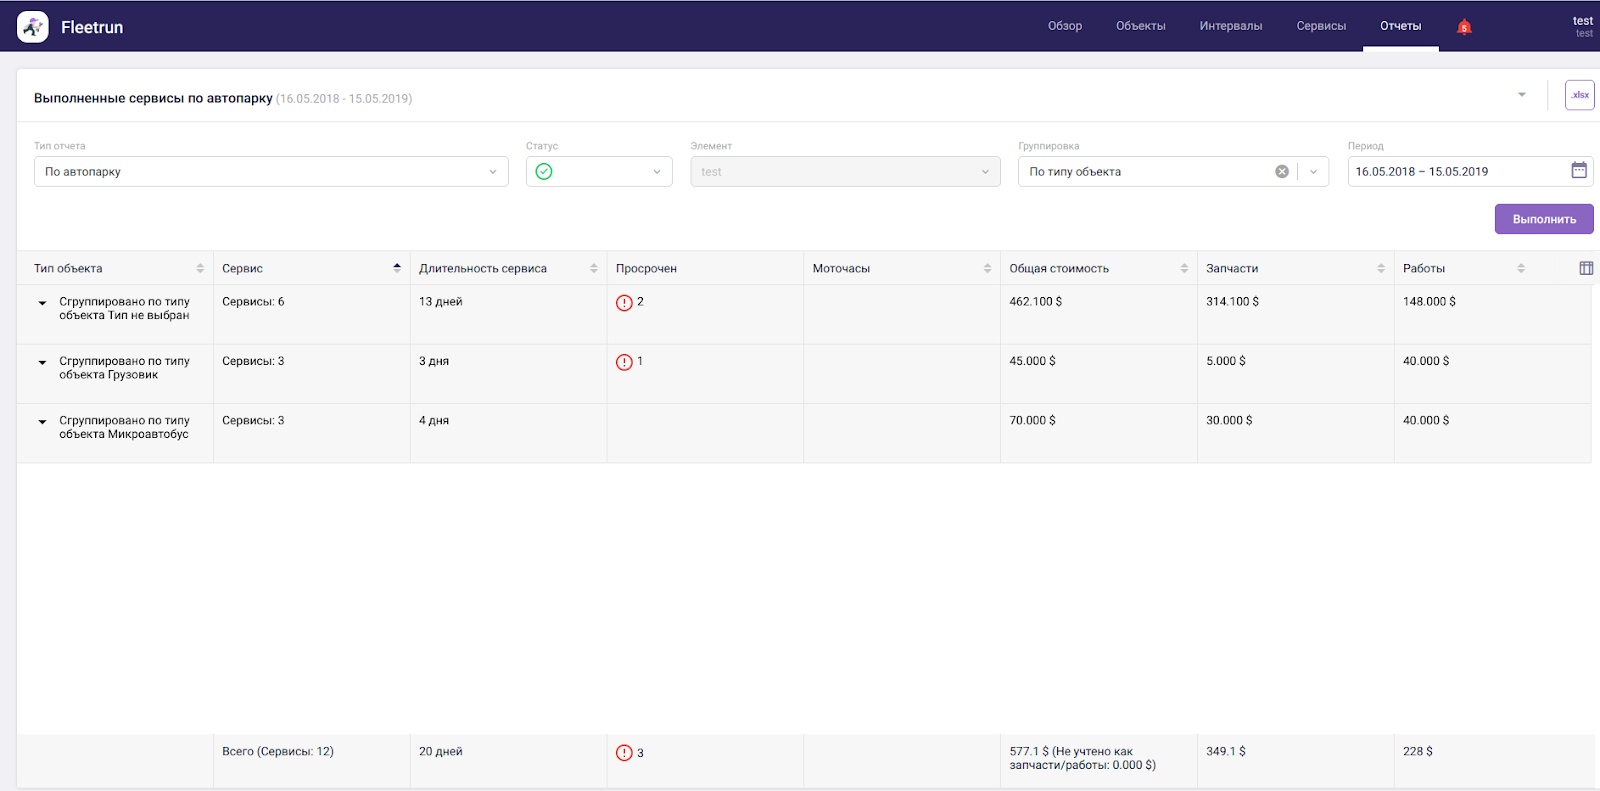
Task: Collapse the Микроавтобус group row
Action: click(42, 422)
